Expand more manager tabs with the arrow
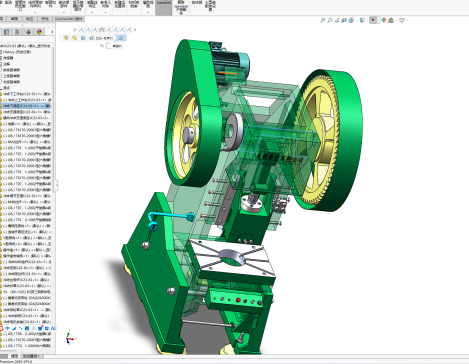Viewport: 469px width, 364px height. tap(52, 32)
